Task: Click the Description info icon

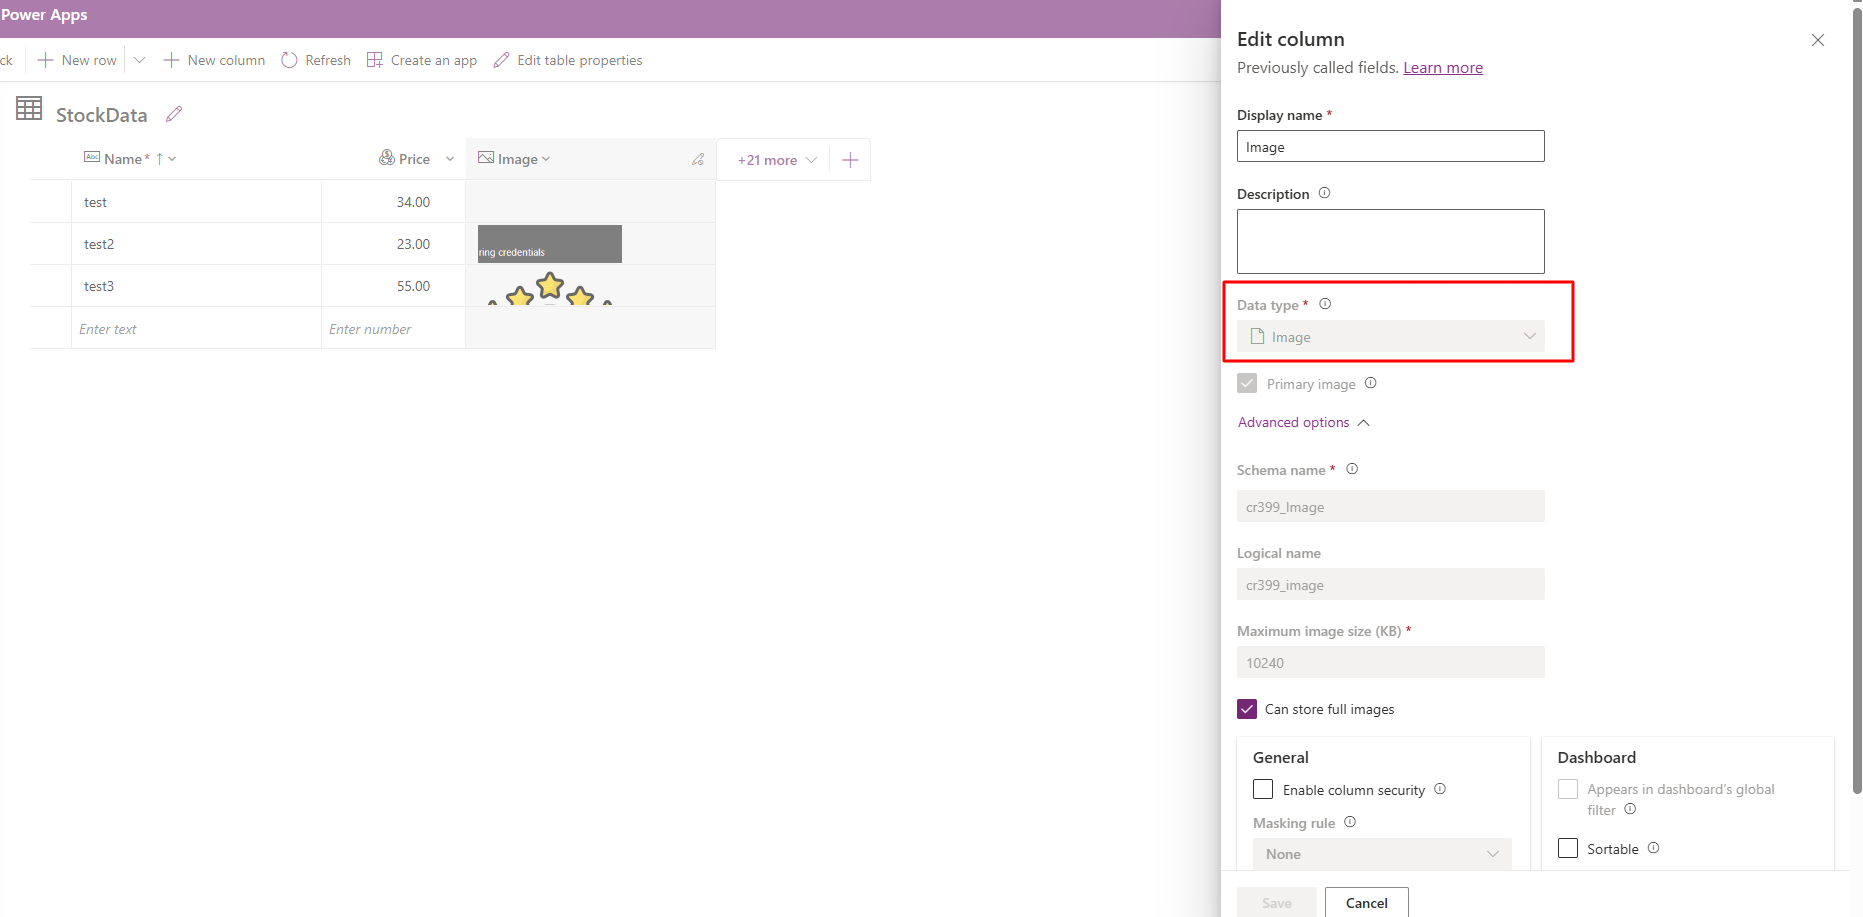Action: tap(1324, 193)
